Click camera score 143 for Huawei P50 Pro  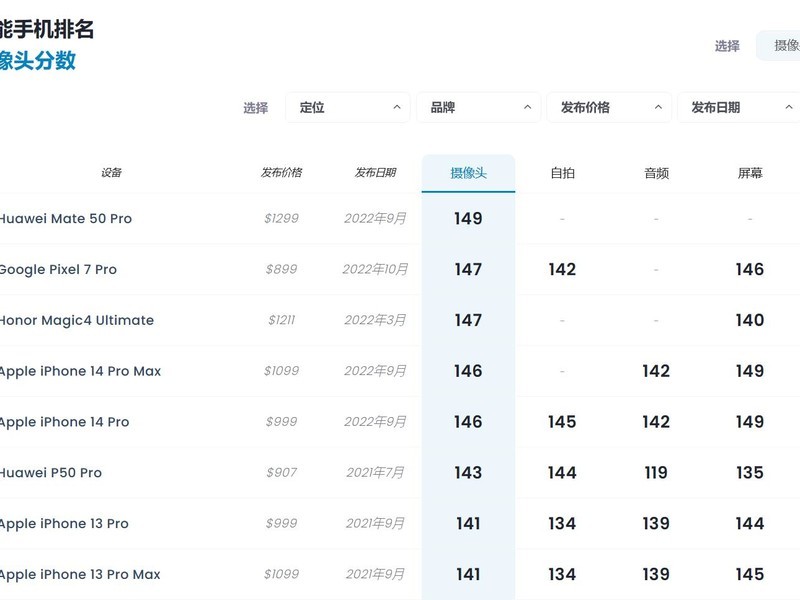468,473
